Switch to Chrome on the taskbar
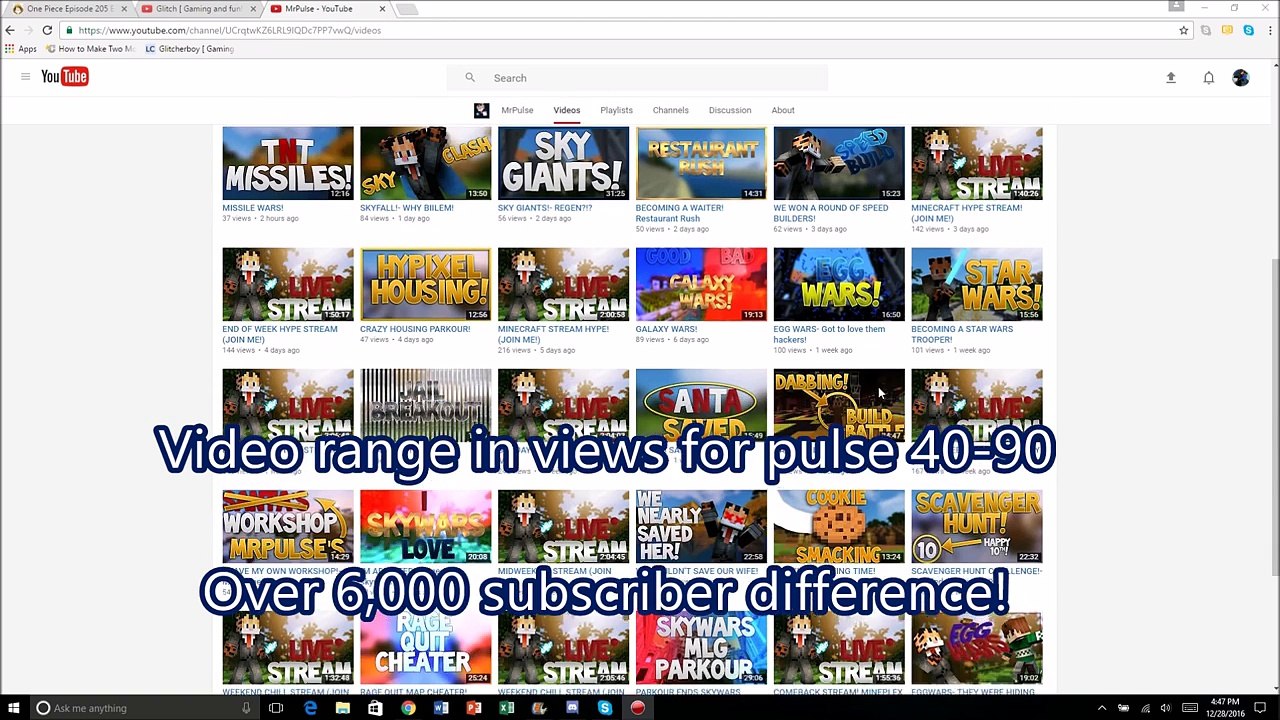This screenshot has height=720, width=1280. [408, 708]
